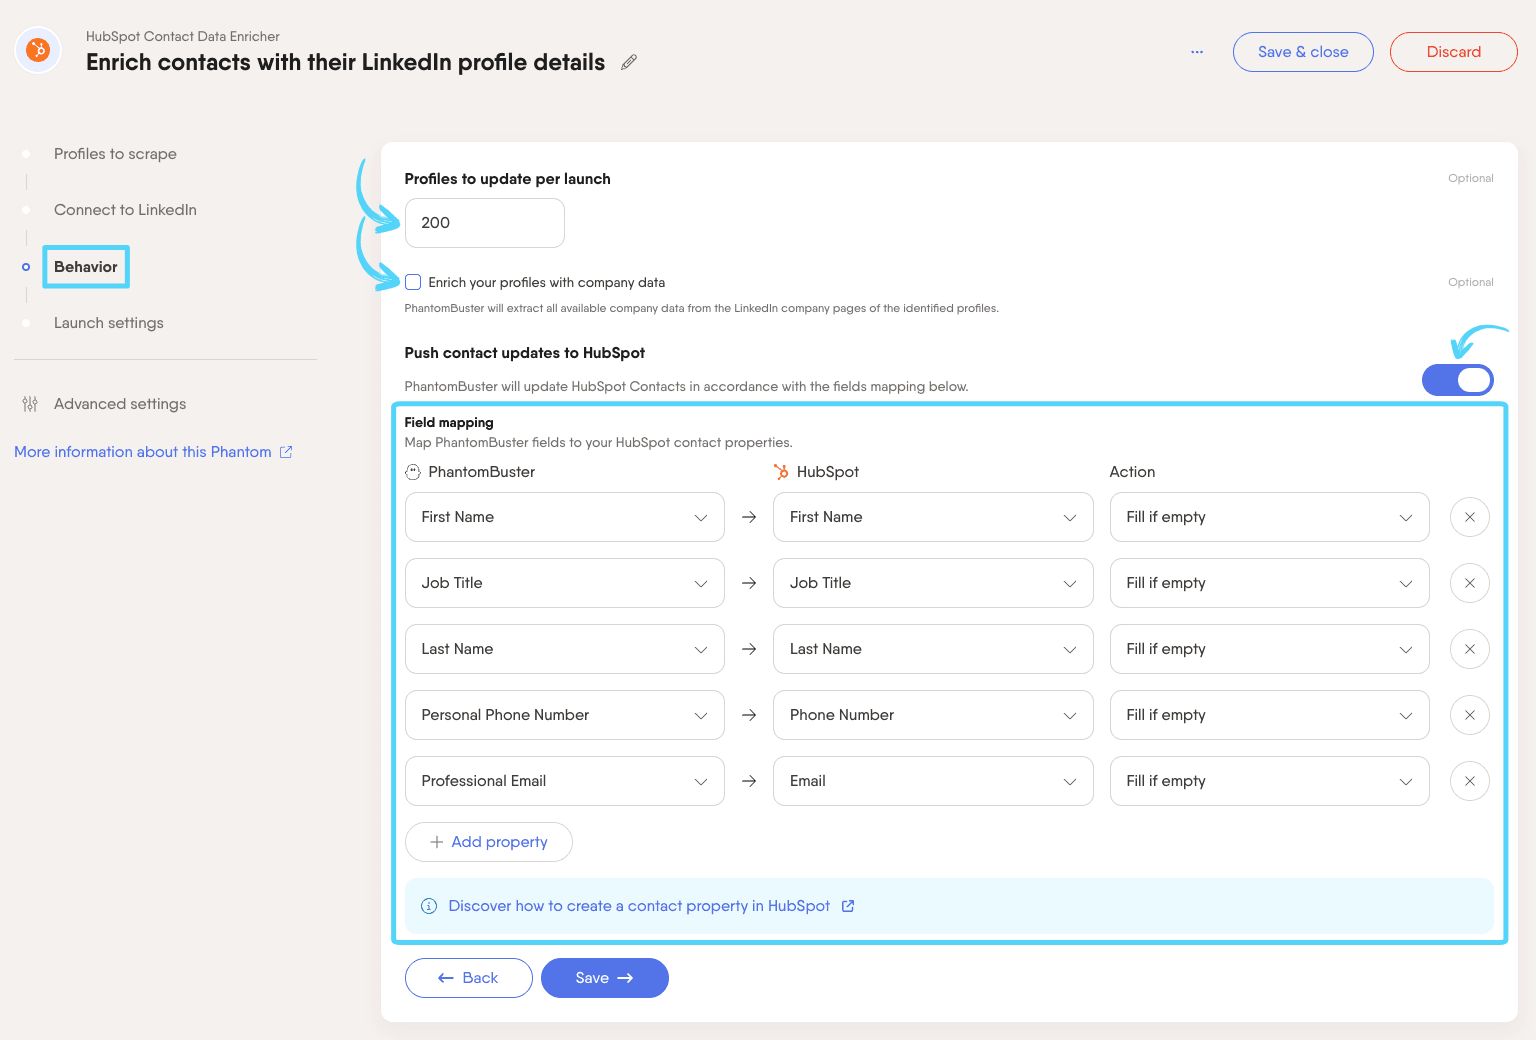
Task: Change the action for the First Name row
Action: (1270, 517)
